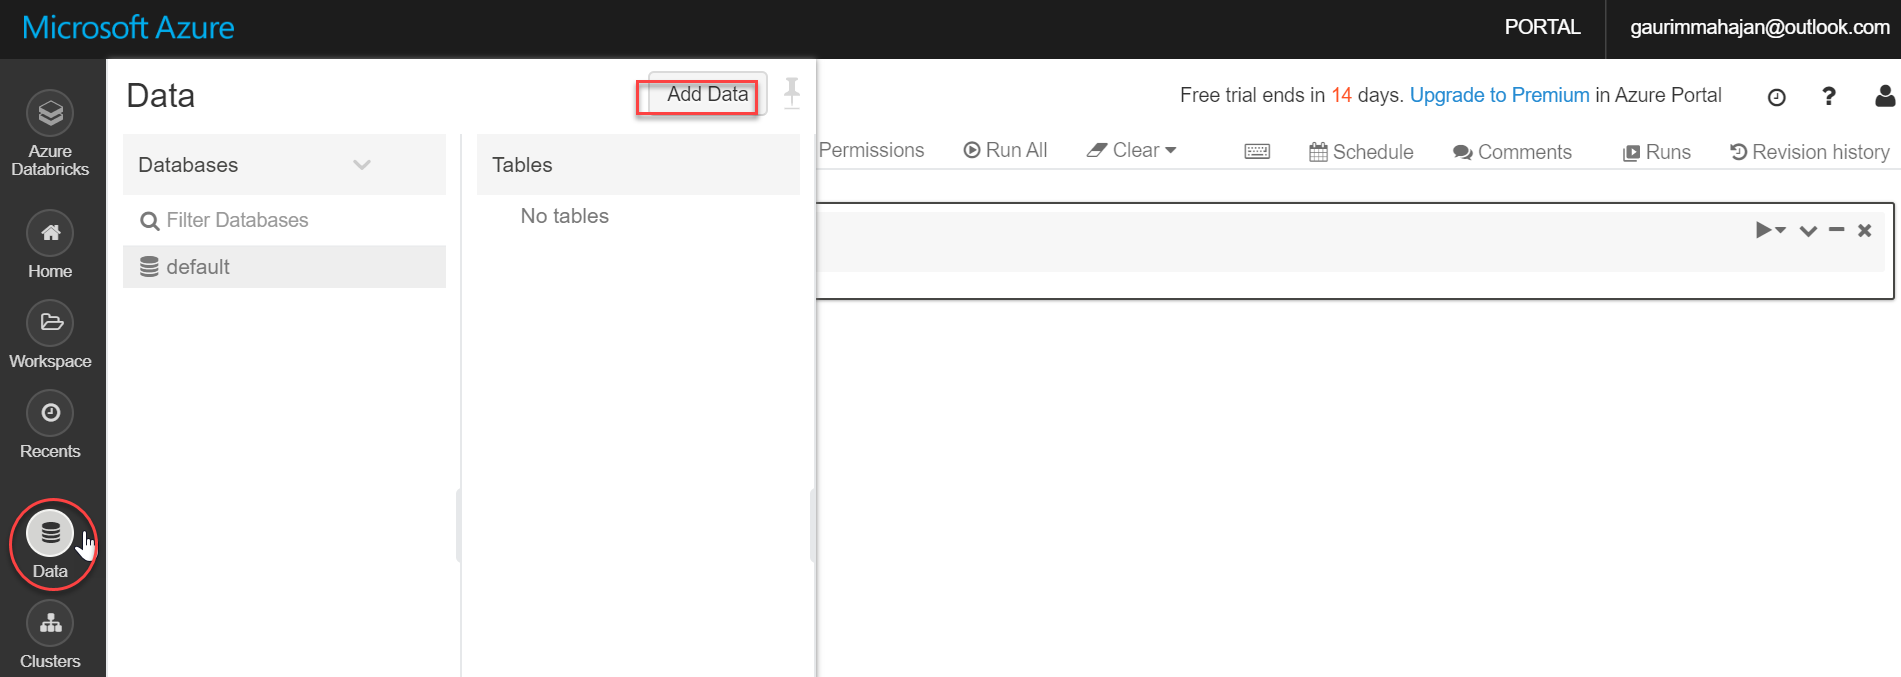Open the Schedule option
1901x677 pixels.
[1361, 152]
